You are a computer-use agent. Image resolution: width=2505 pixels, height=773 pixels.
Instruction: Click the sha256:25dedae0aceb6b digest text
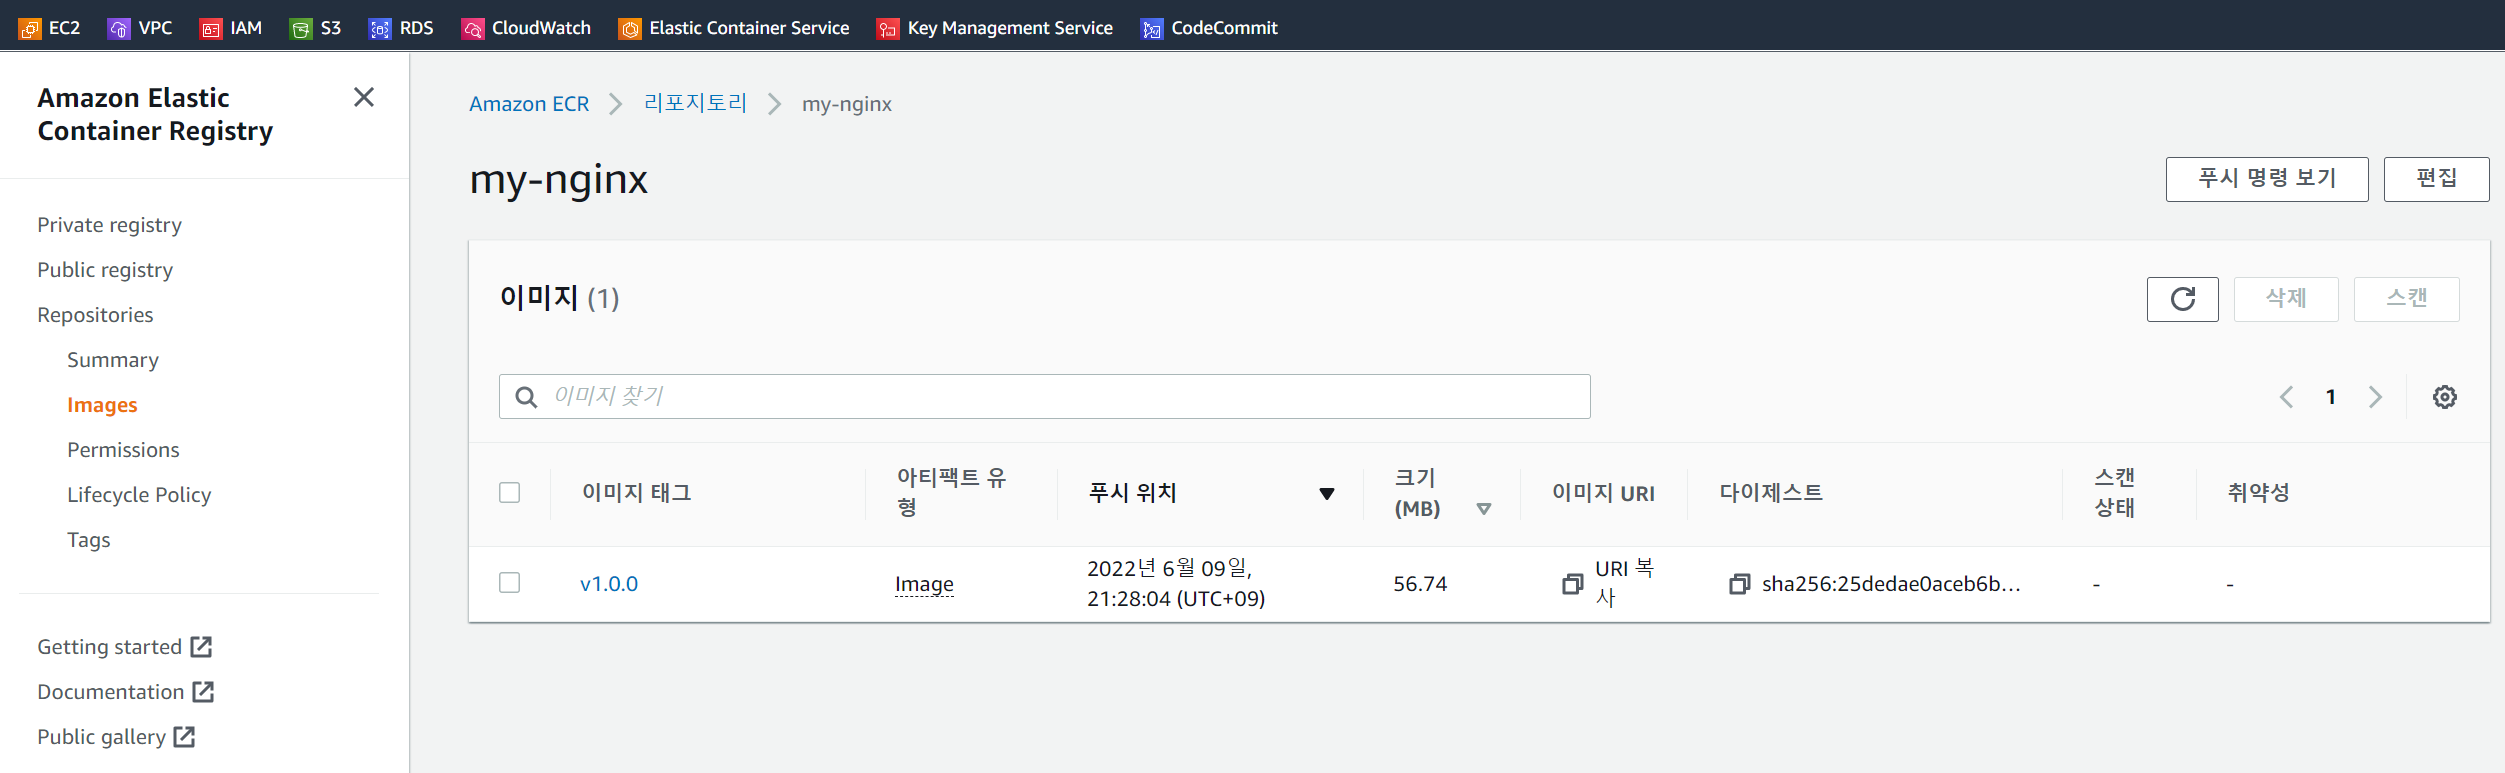click(1891, 584)
